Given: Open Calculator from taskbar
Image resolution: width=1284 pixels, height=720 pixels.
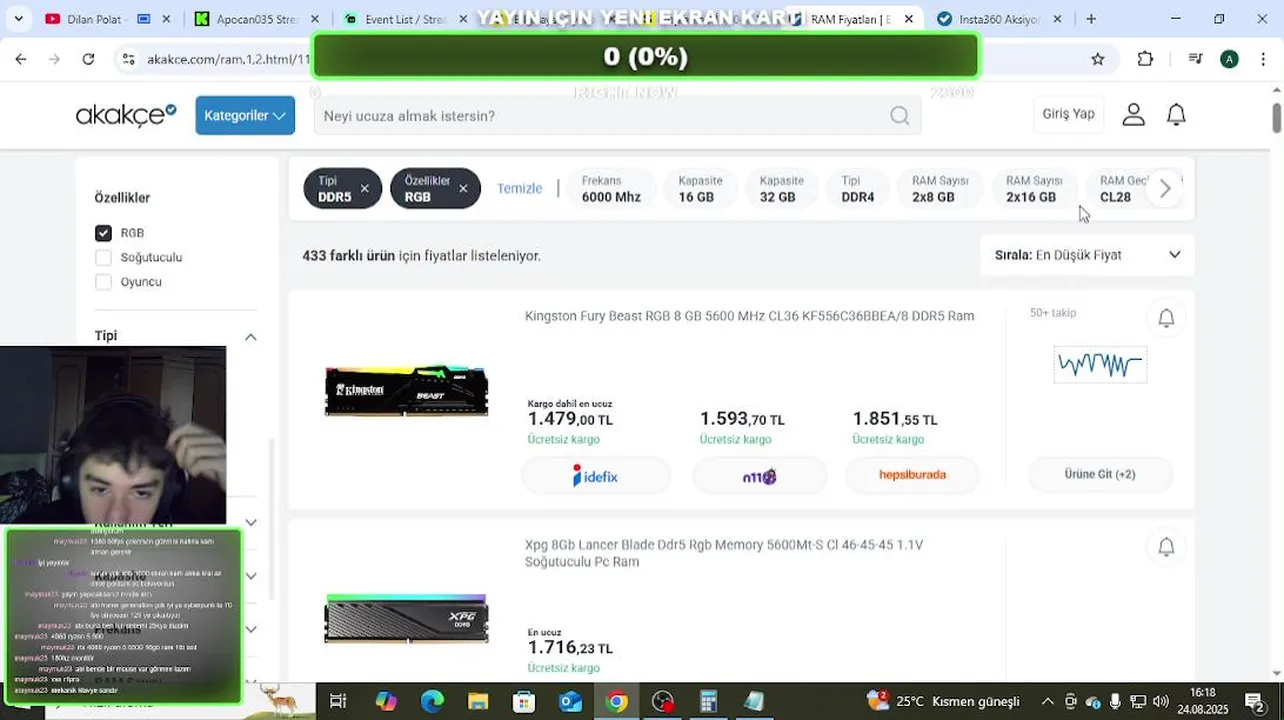Looking at the screenshot, I should tap(709, 701).
